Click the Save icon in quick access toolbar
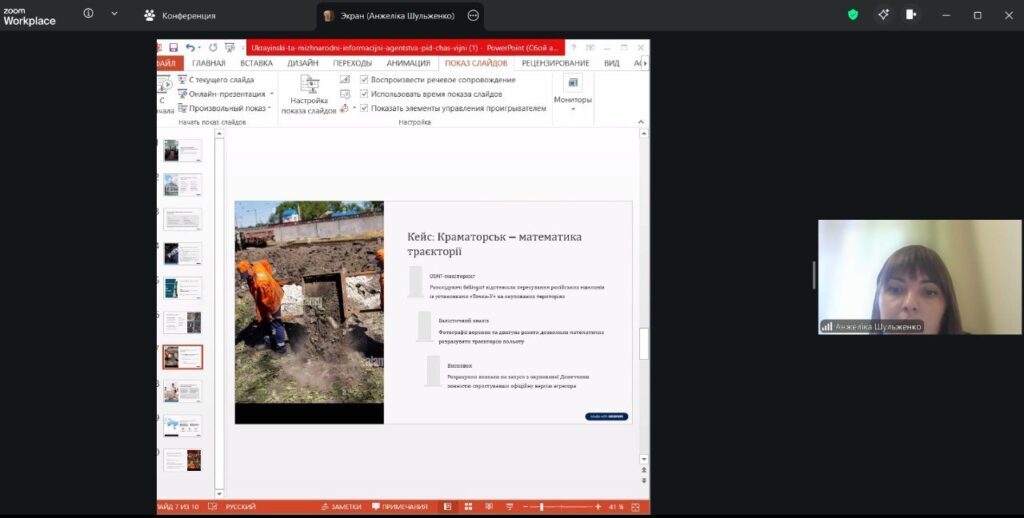 (x=173, y=47)
